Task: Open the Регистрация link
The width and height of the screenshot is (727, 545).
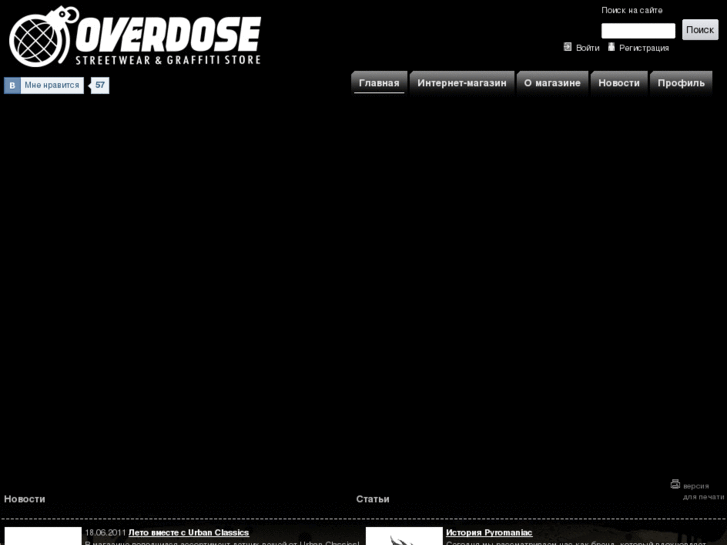Action: pyautogui.click(x=644, y=48)
